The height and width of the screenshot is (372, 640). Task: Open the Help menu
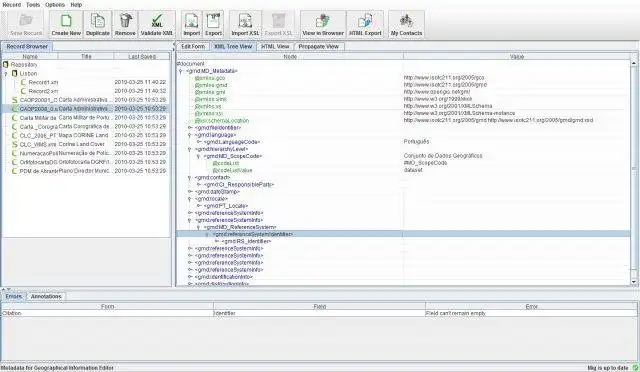[x=76, y=5]
